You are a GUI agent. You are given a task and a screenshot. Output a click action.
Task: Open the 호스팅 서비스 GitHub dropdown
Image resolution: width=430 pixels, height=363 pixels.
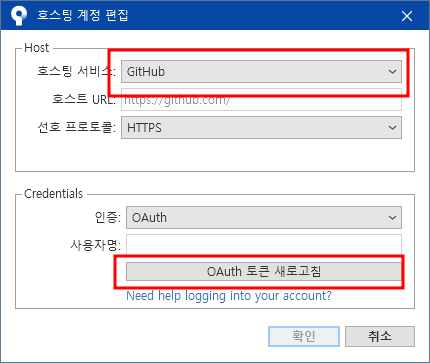coord(261,72)
